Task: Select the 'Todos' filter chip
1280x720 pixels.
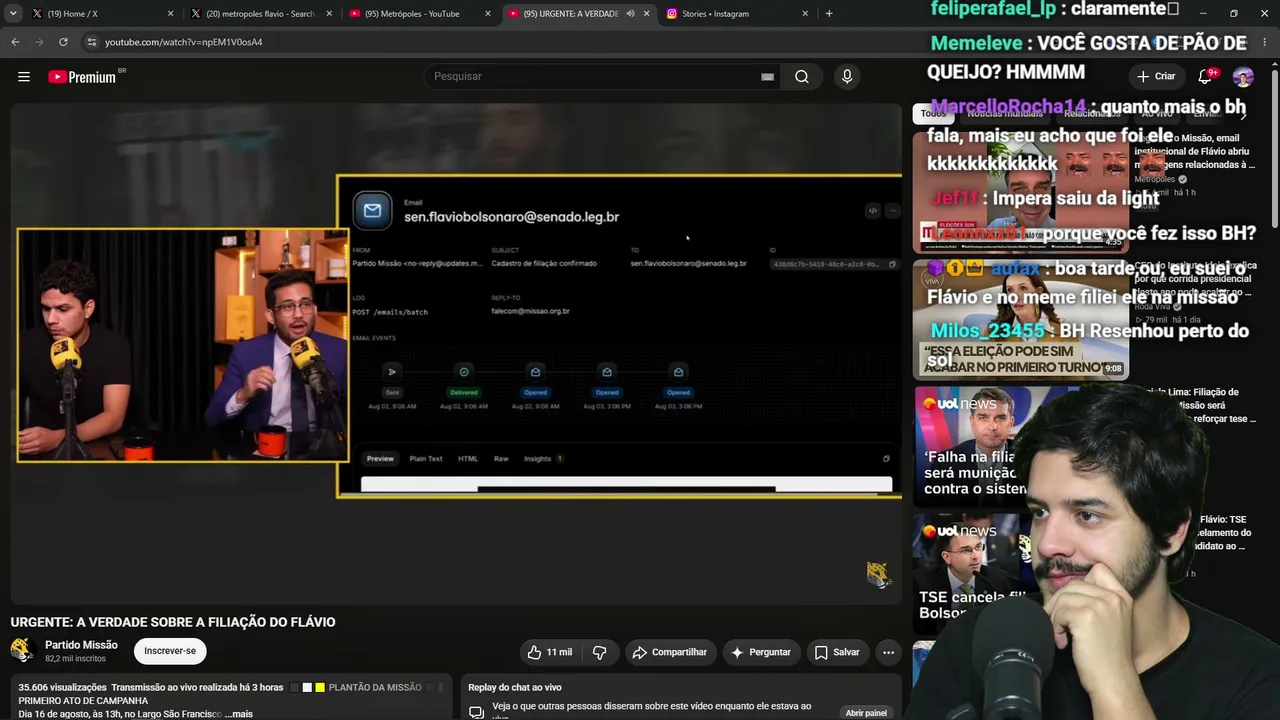Action: pyautogui.click(x=933, y=114)
